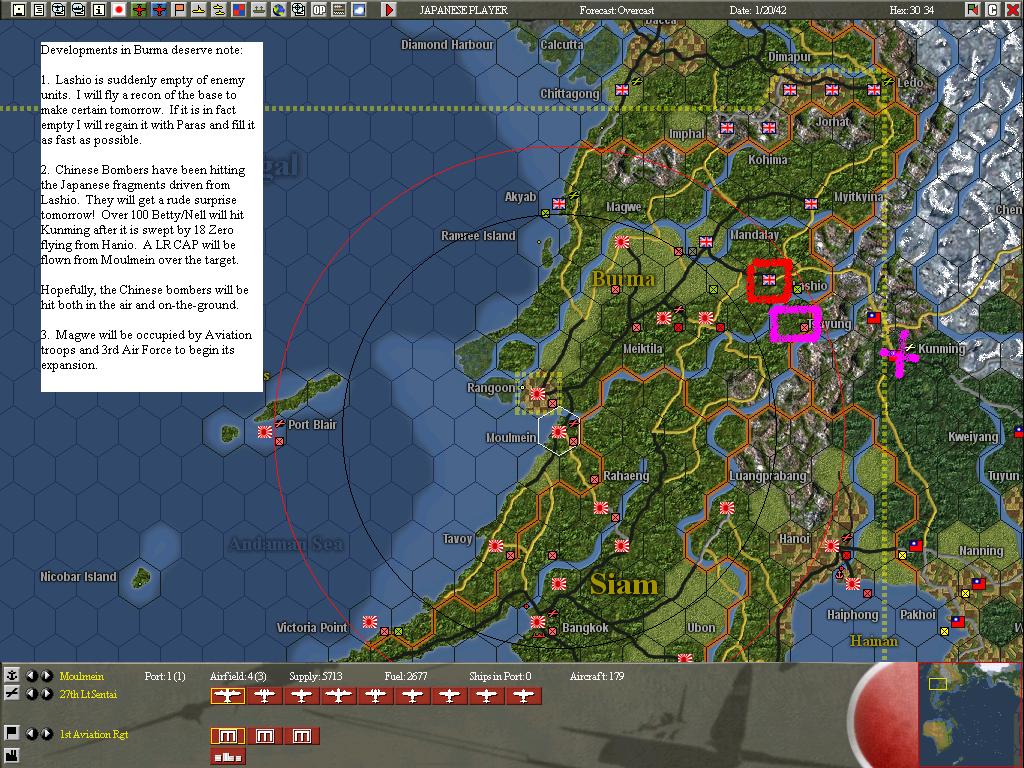Select the last ground unit icon of three
This screenshot has width=1024, height=768.
(x=302, y=736)
